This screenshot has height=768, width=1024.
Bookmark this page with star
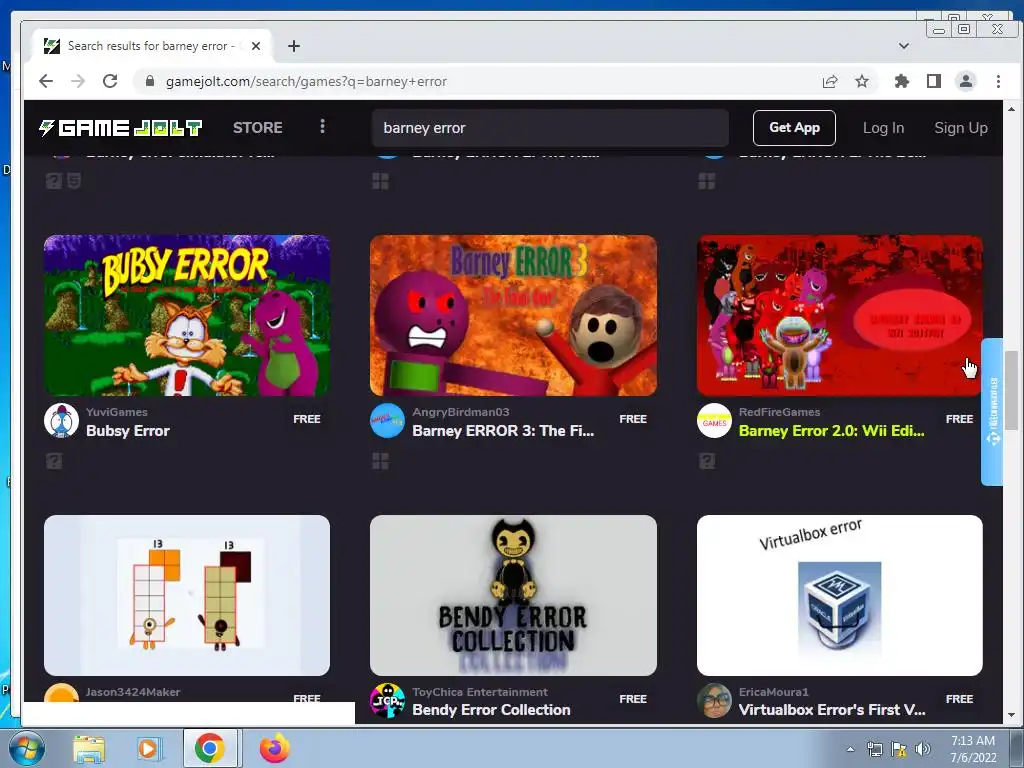(862, 81)
